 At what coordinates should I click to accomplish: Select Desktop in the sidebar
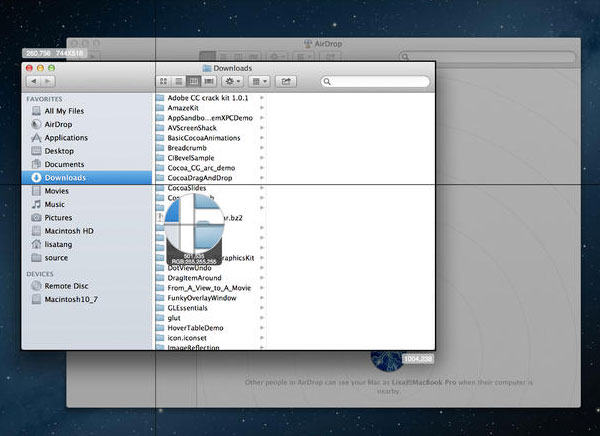tap(87, 151)
